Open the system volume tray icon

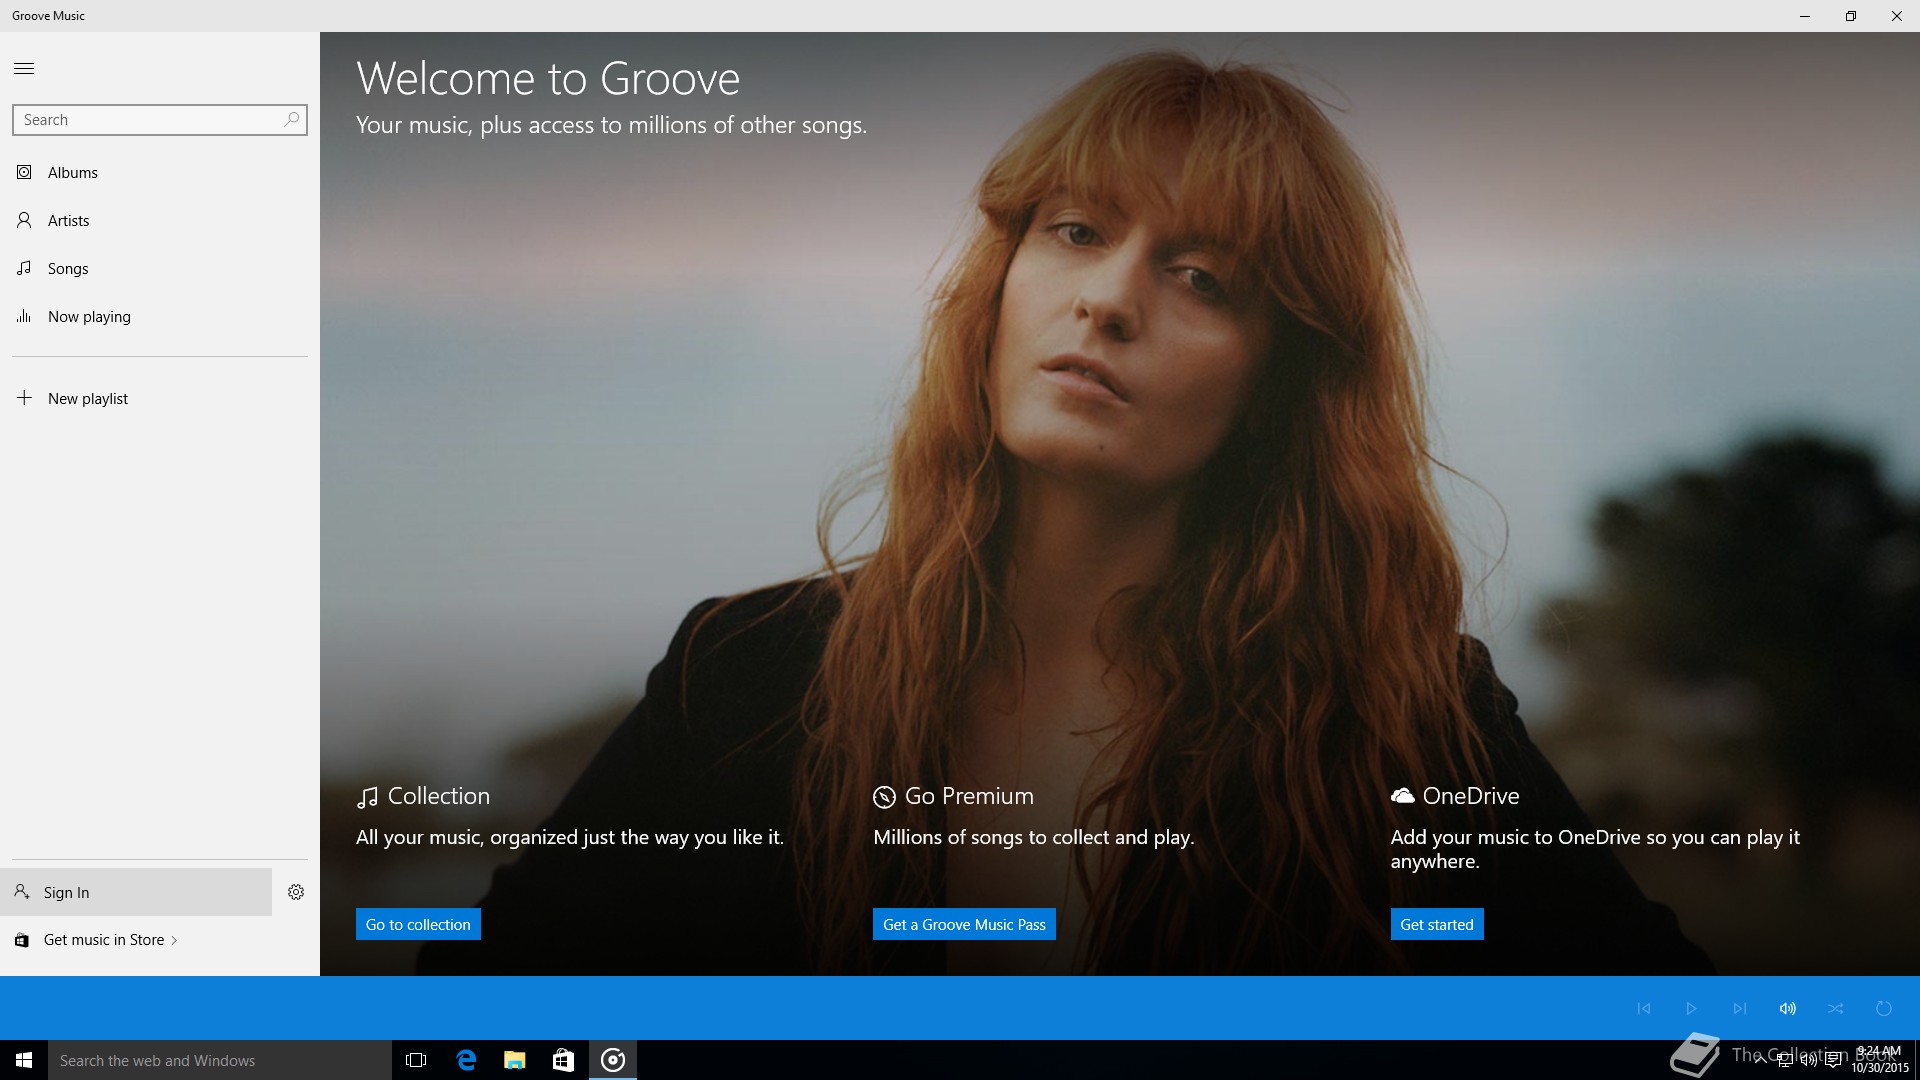click(x=1809, y=1061)
